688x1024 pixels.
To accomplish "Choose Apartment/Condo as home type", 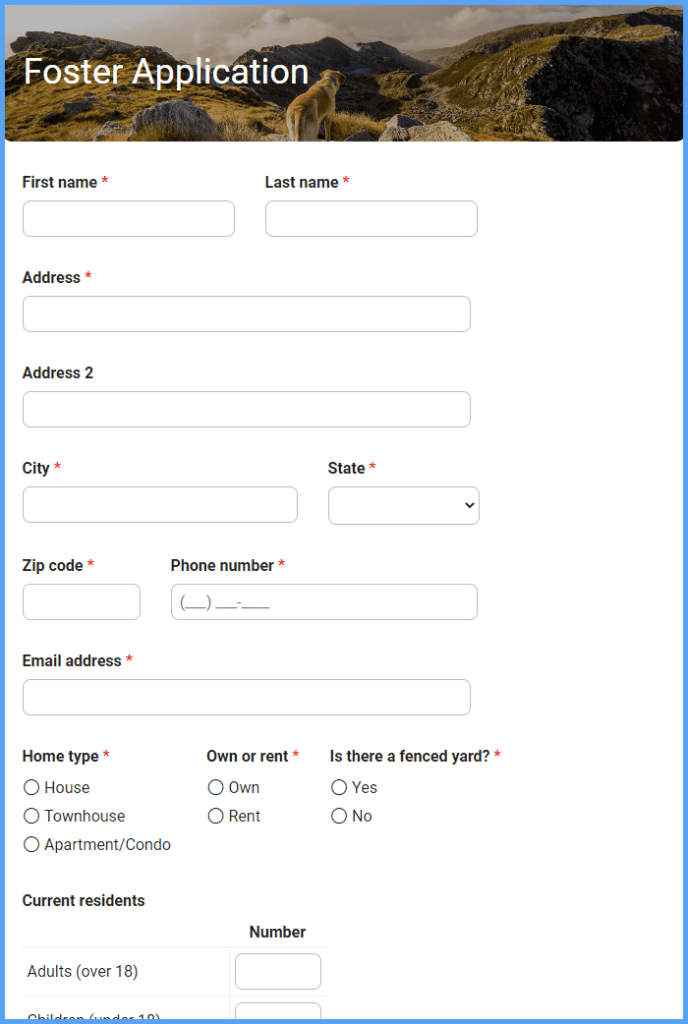I will [x=31, y=844].
